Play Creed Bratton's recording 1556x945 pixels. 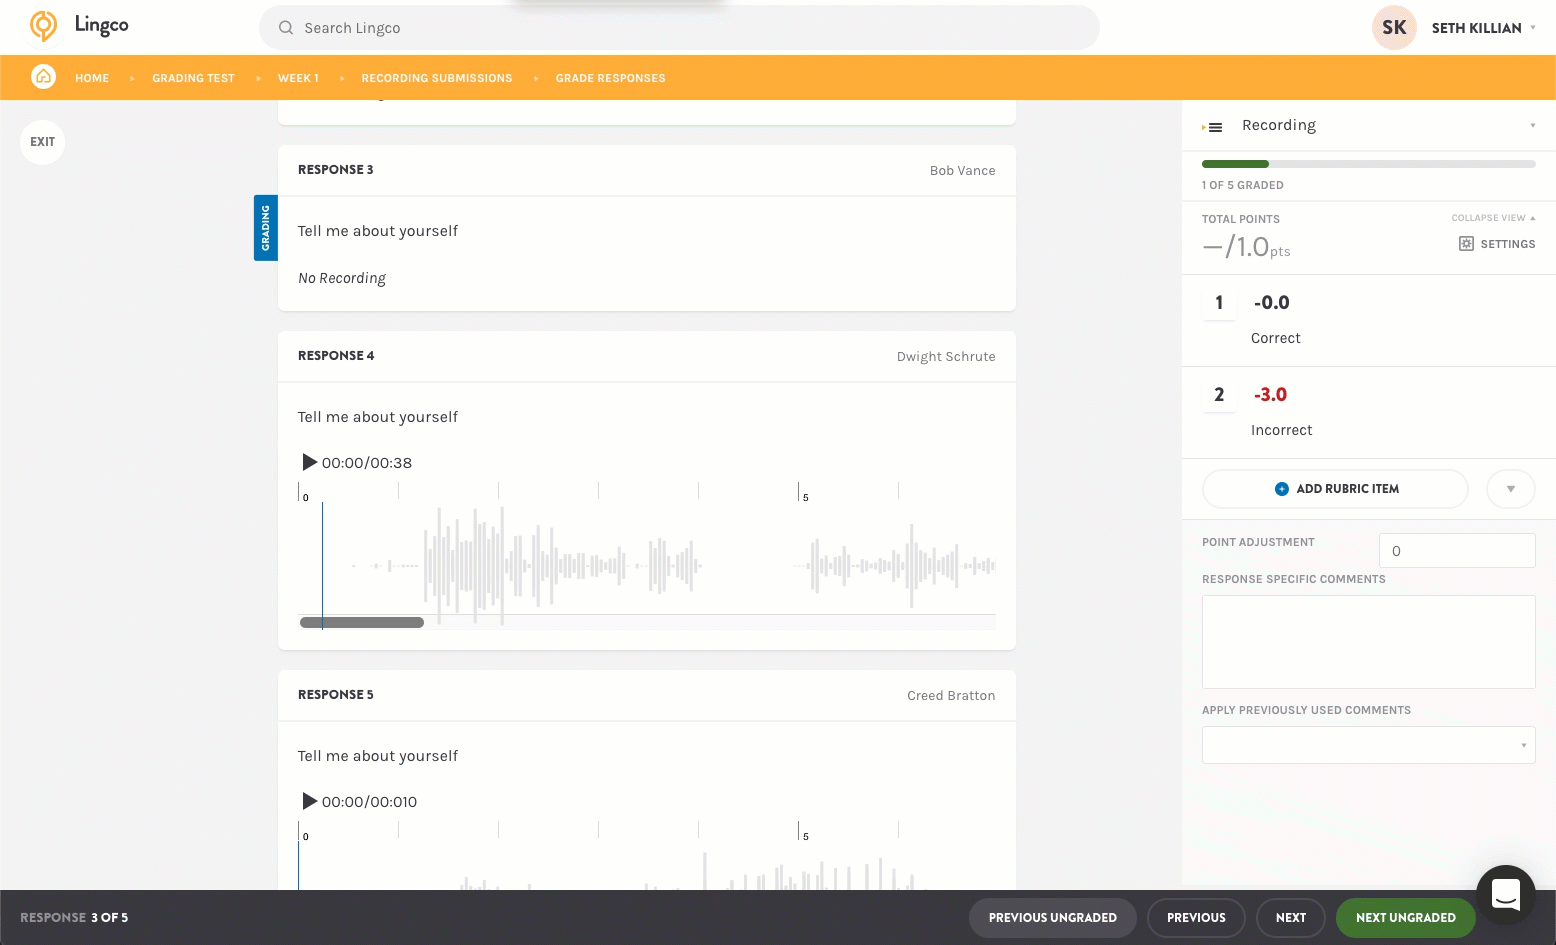tap(309, 801)
